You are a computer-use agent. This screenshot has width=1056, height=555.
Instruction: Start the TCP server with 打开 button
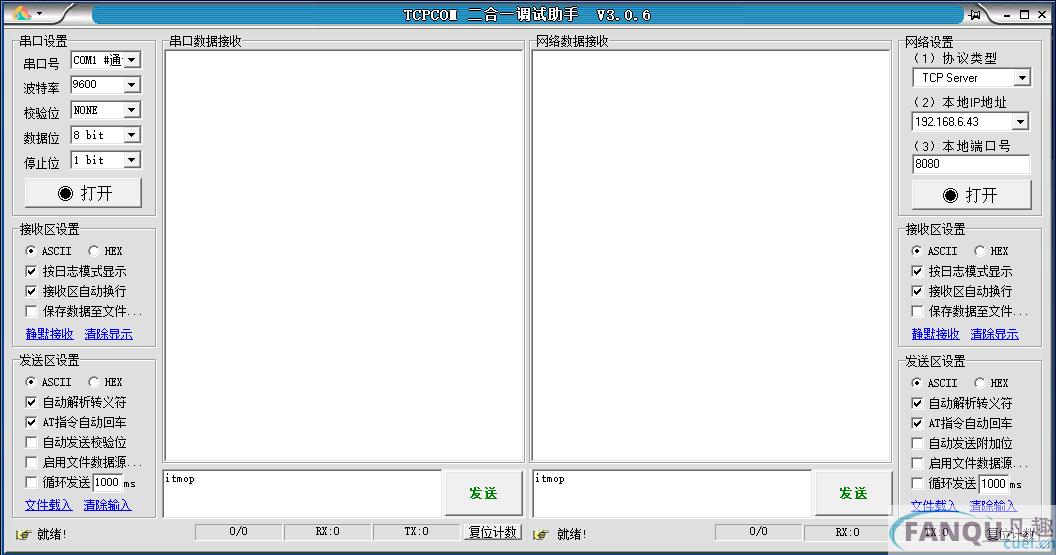(970, 194)
